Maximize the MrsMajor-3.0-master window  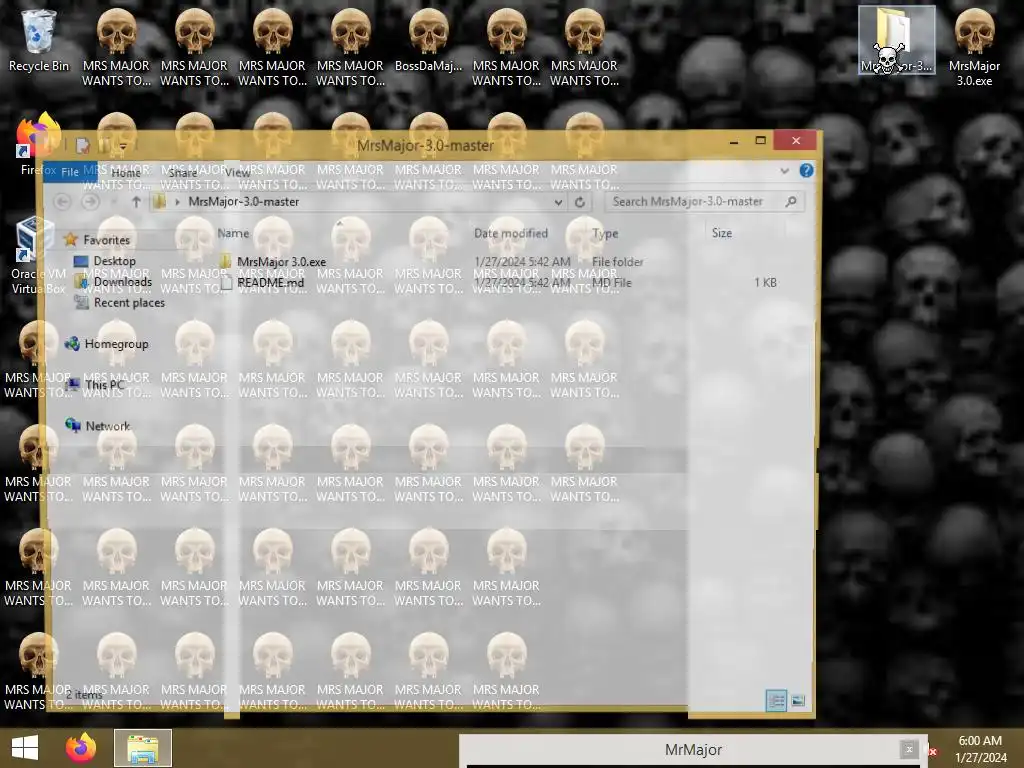(x=760, y=140)
